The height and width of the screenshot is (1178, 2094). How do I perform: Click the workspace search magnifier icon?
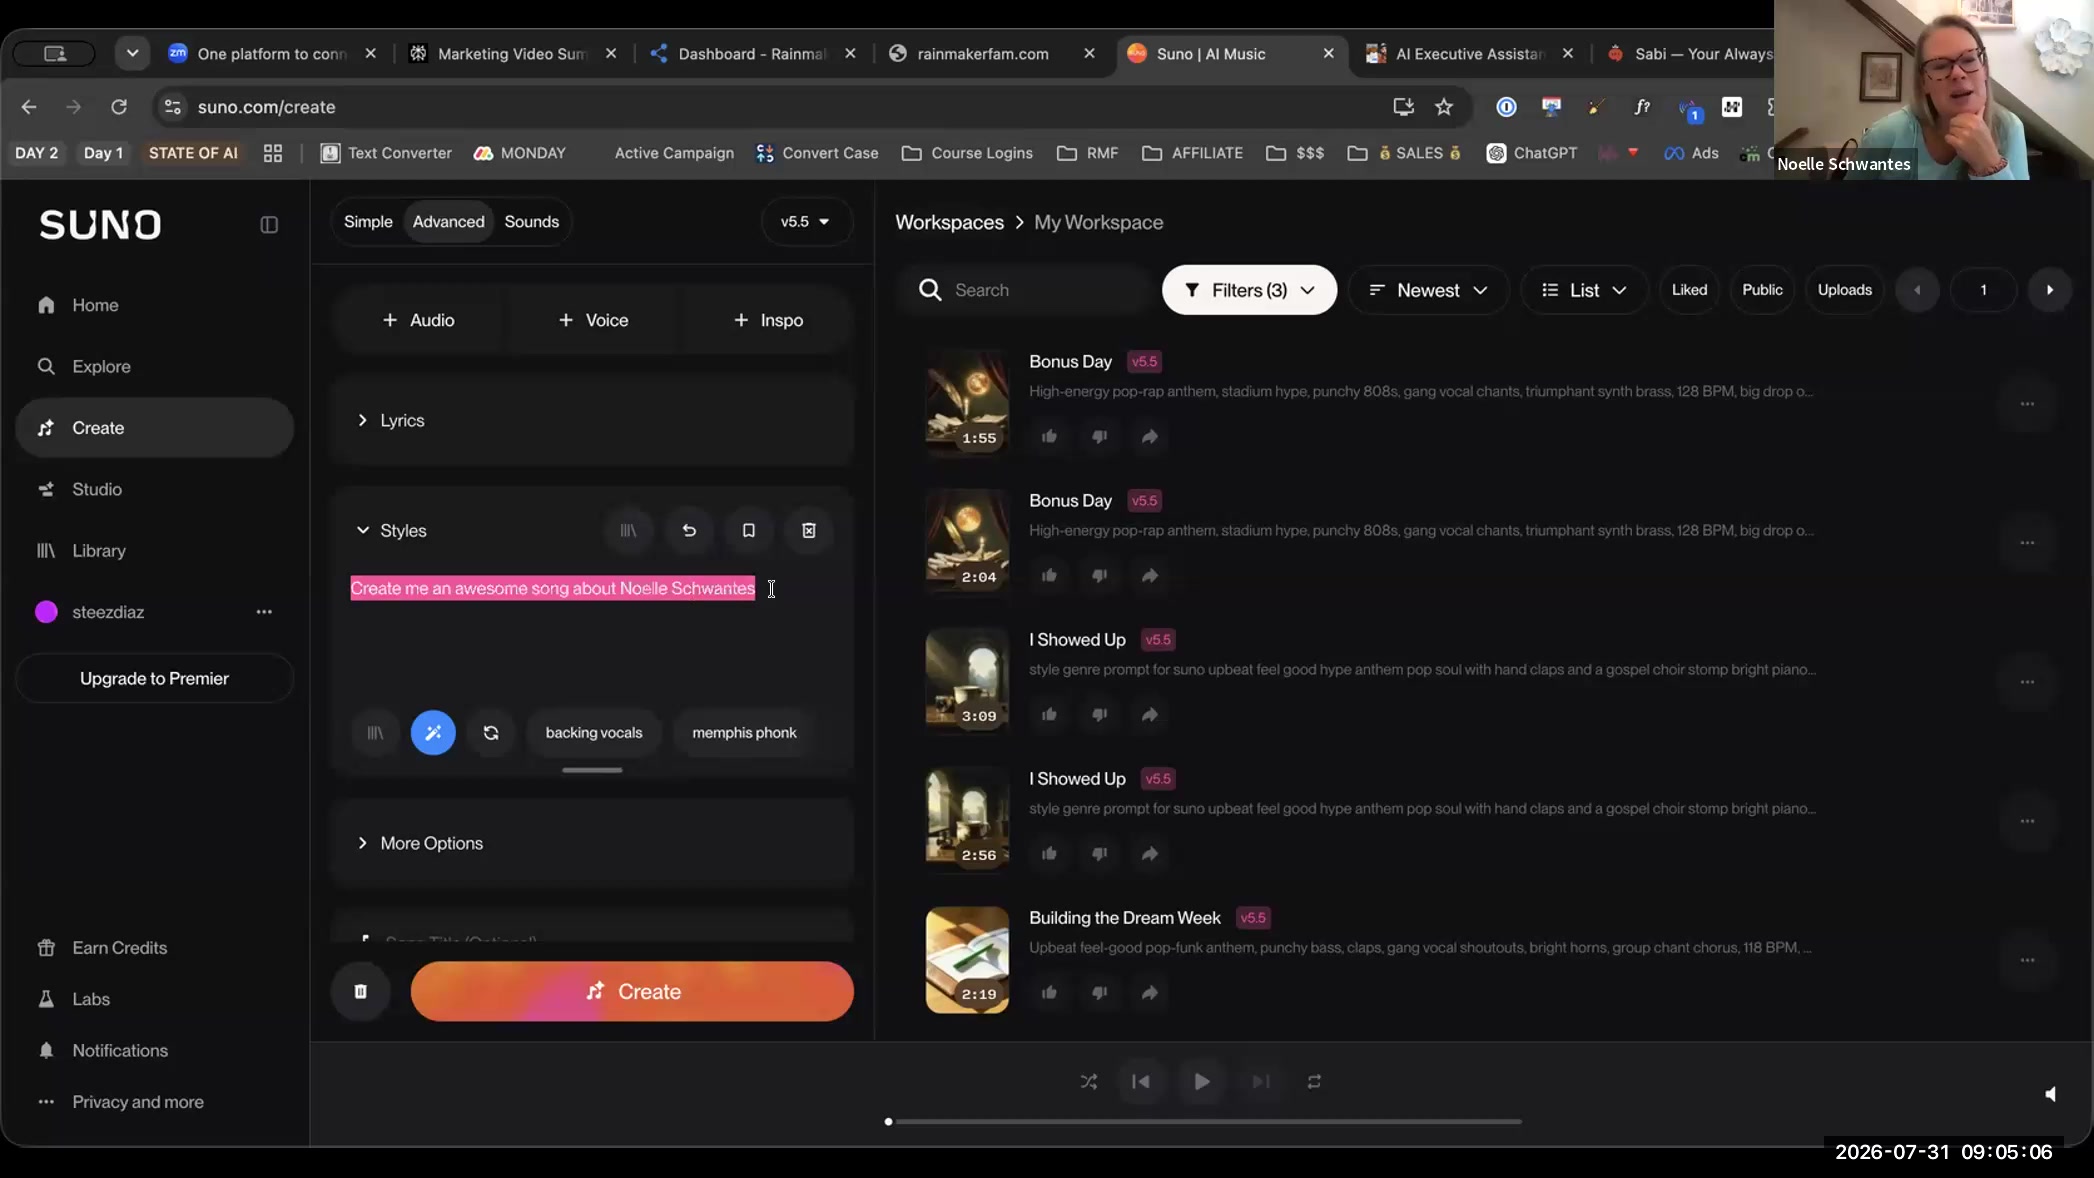tap(930, 290)
